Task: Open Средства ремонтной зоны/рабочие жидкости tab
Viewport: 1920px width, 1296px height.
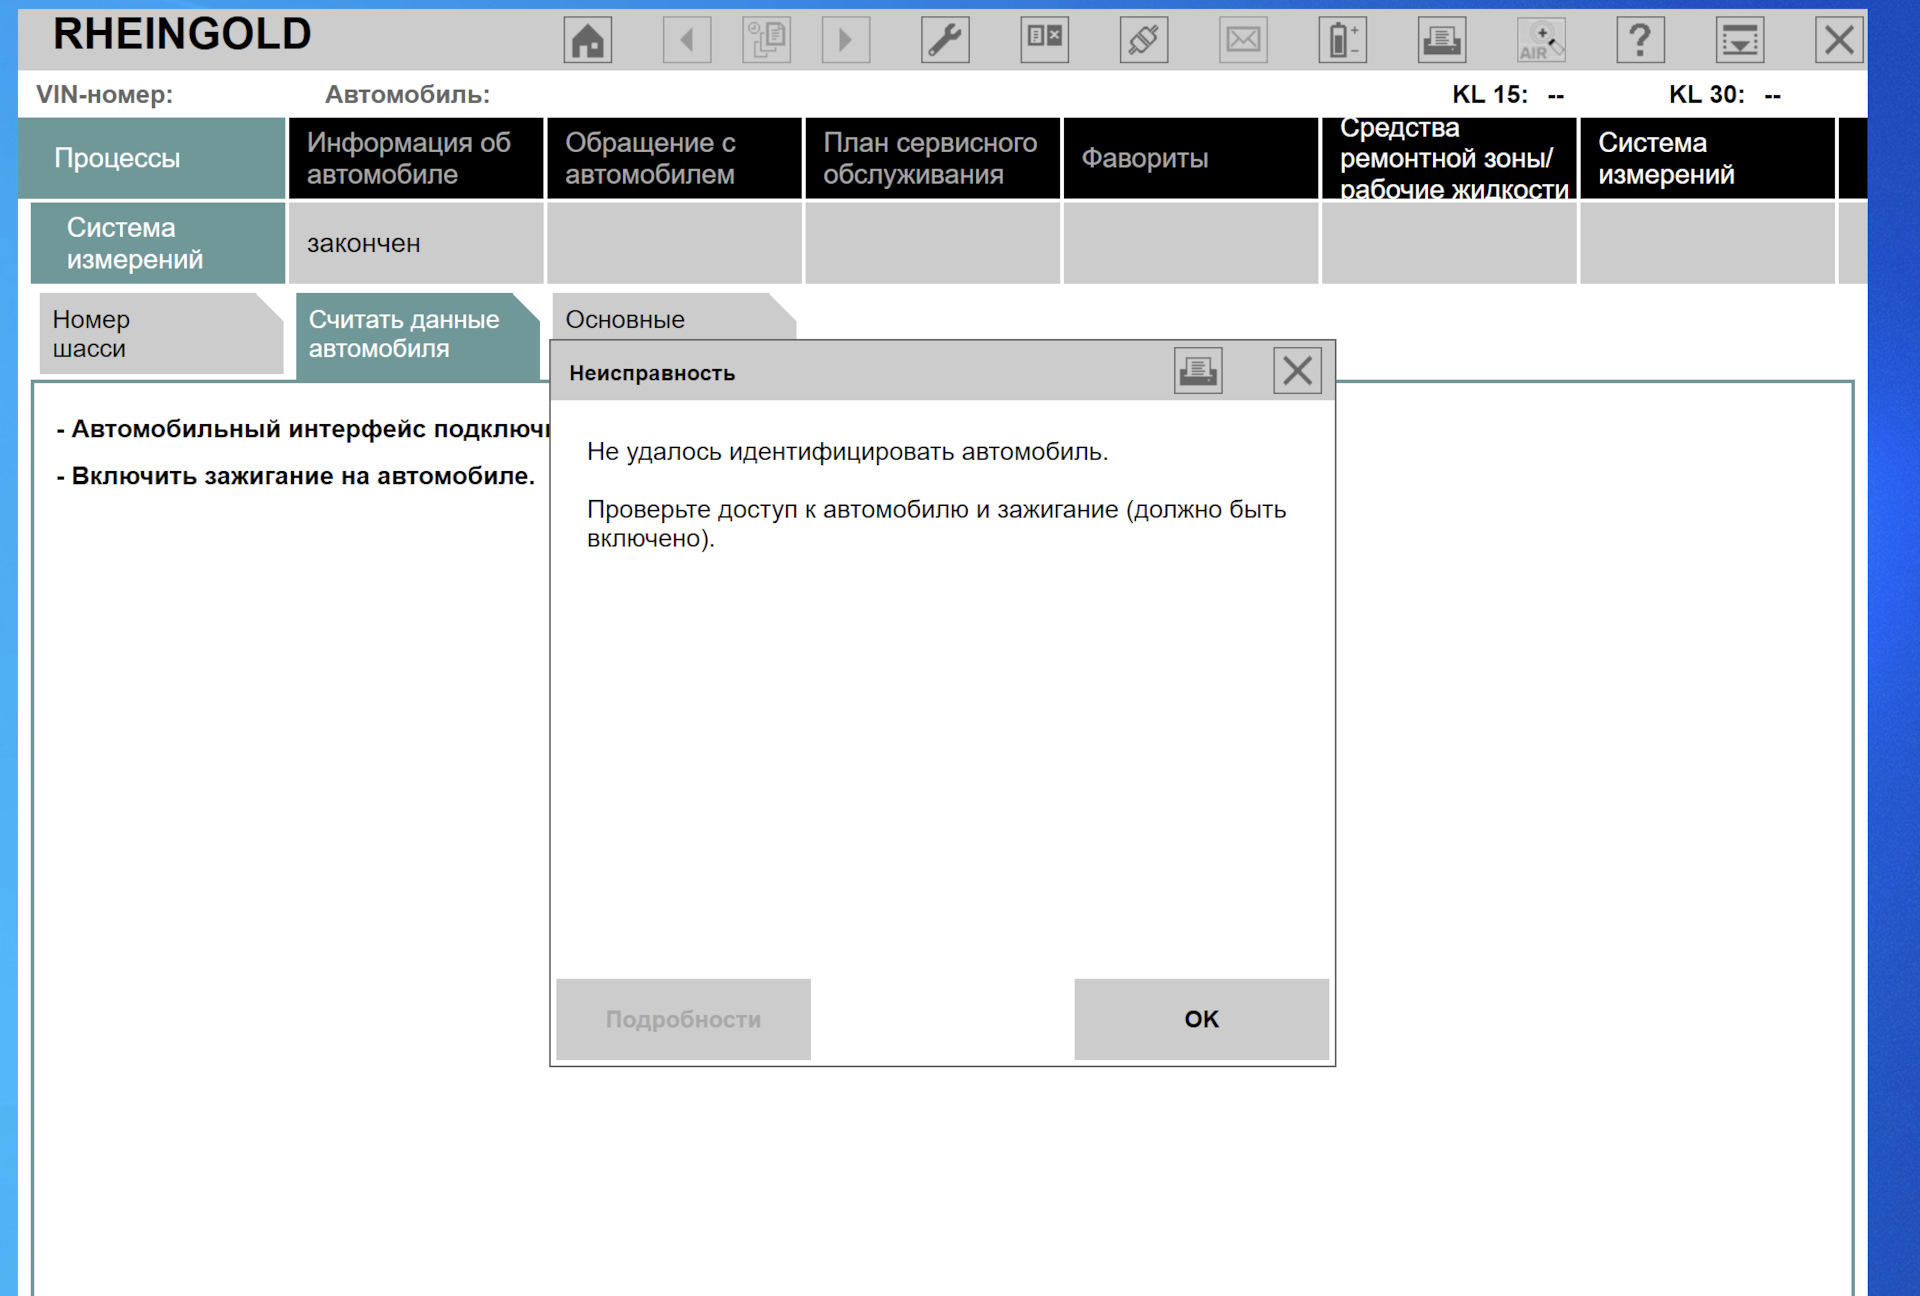Action: [x=1449, y=158]
